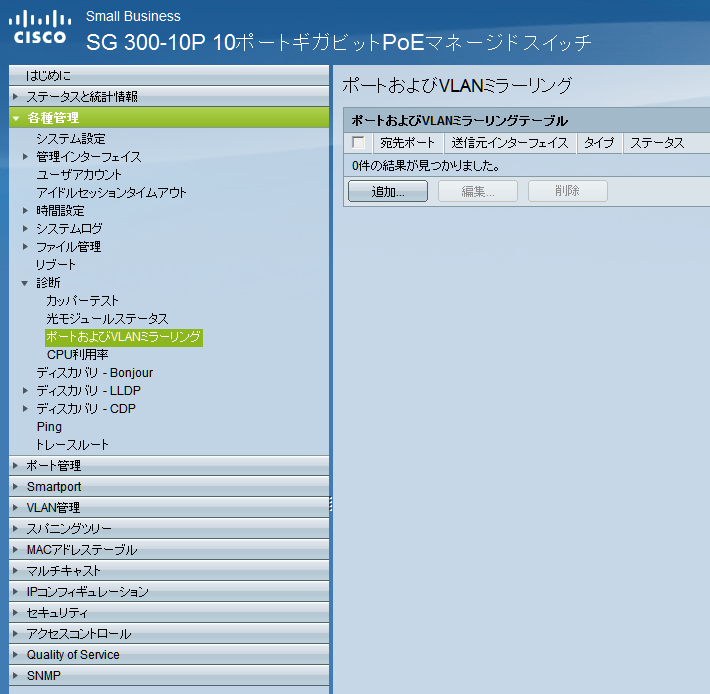The image size is (710, 694).
Task: Expand the ディスカバリ - CDP arrow
Action: (25, 409)
